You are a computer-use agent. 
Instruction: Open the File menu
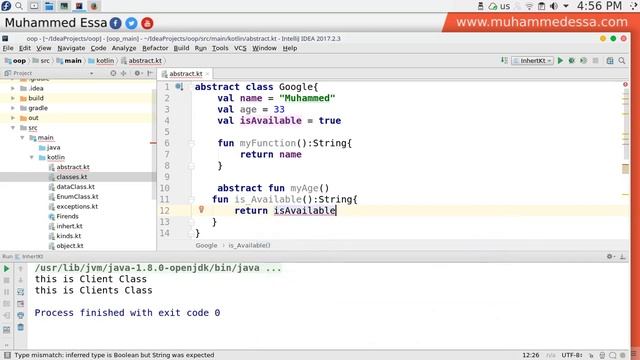point(8,48)
